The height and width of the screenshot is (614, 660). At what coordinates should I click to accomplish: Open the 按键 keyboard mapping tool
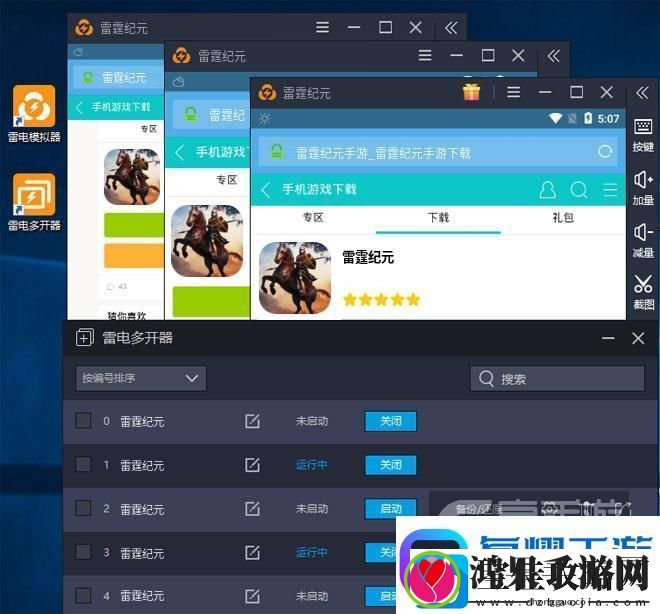click(x=643, y=135)
